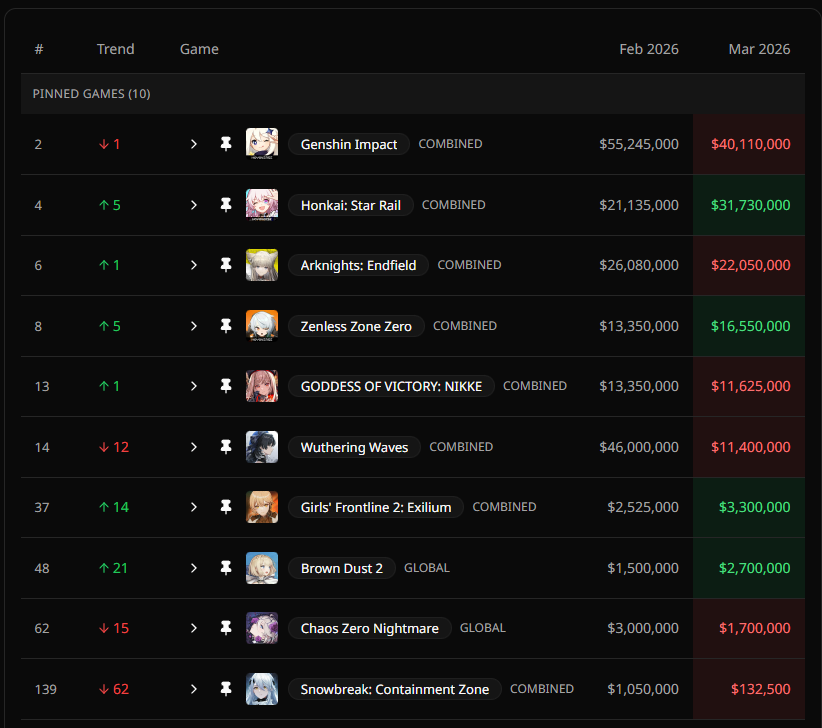Select the $55,245,000 February value
Screen dimensions: 822x728
(x=639, y=144)
